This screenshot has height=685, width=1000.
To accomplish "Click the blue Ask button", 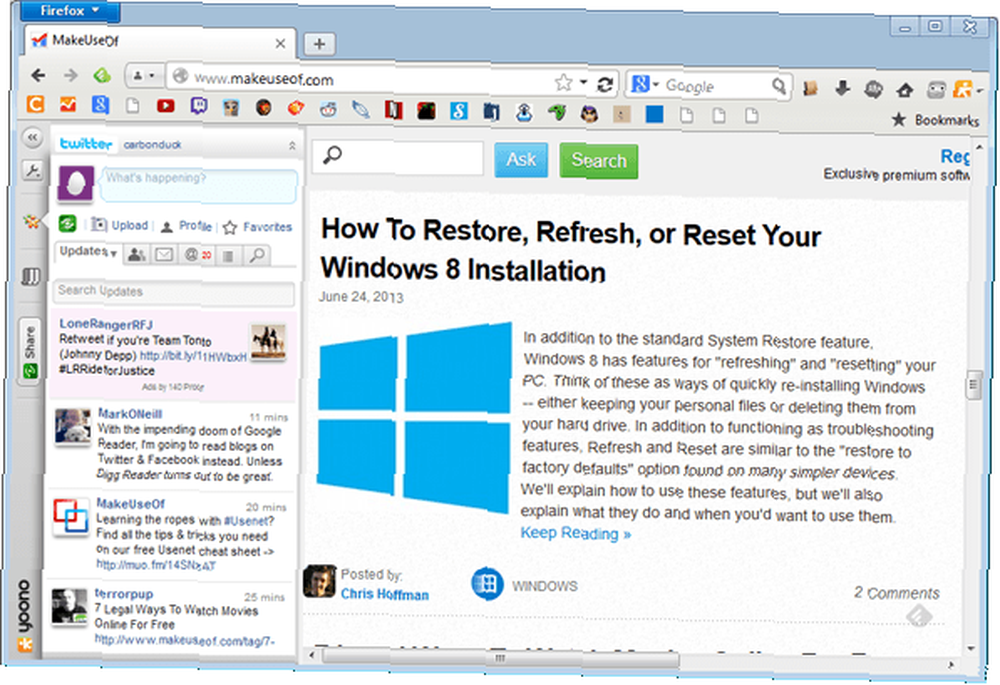I will (x=521, y=159).
